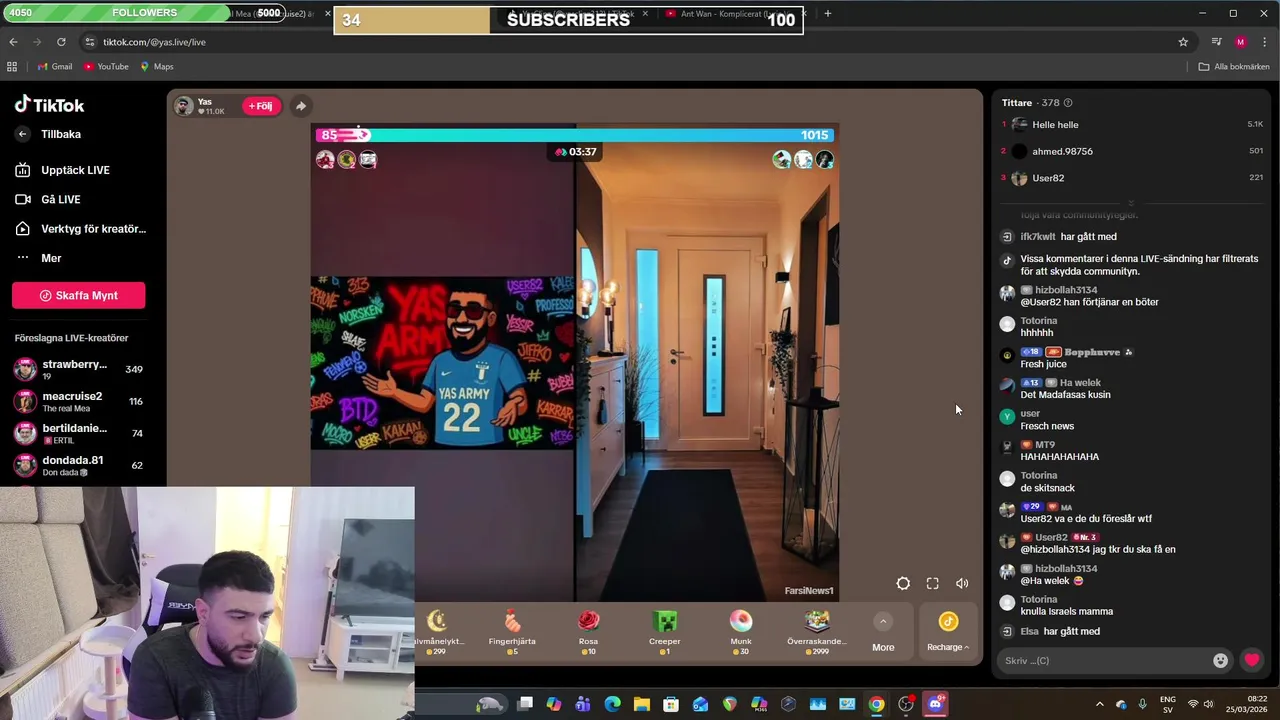Open Chrome profile avatar M
Viewport: 1280px width, 720px height.
pos(1241,42)
